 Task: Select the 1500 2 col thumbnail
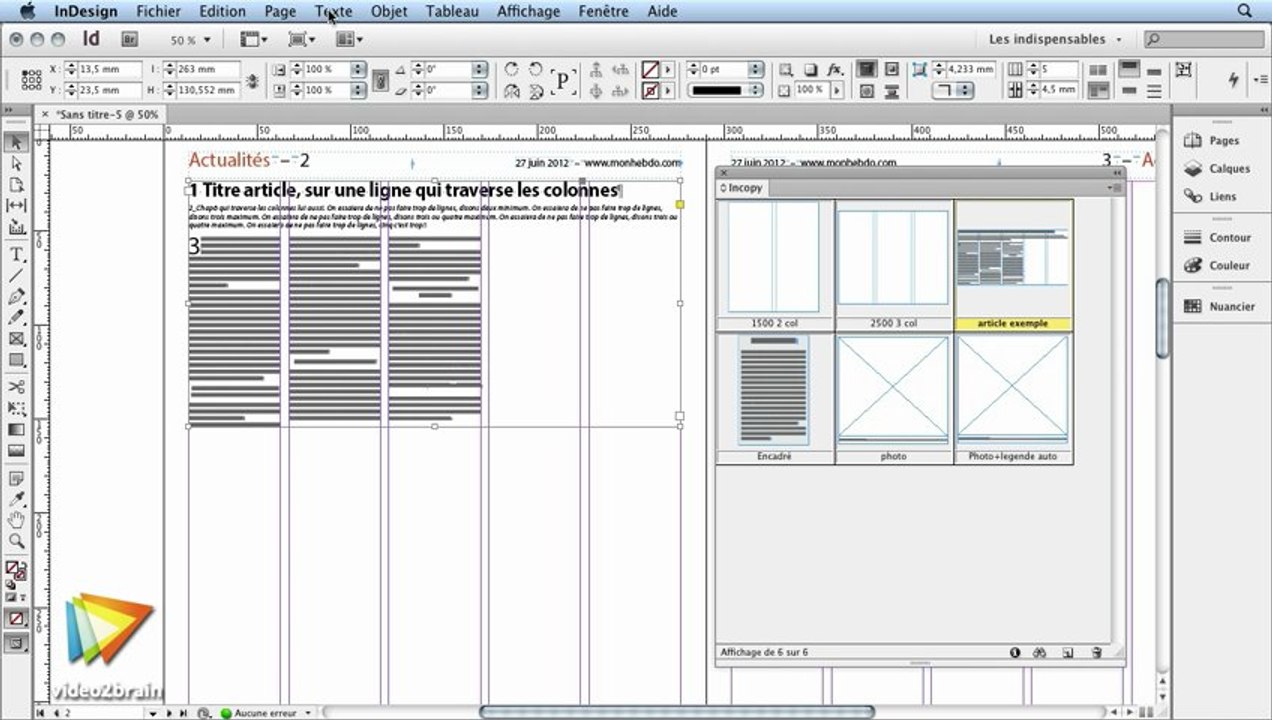[775, 266]
